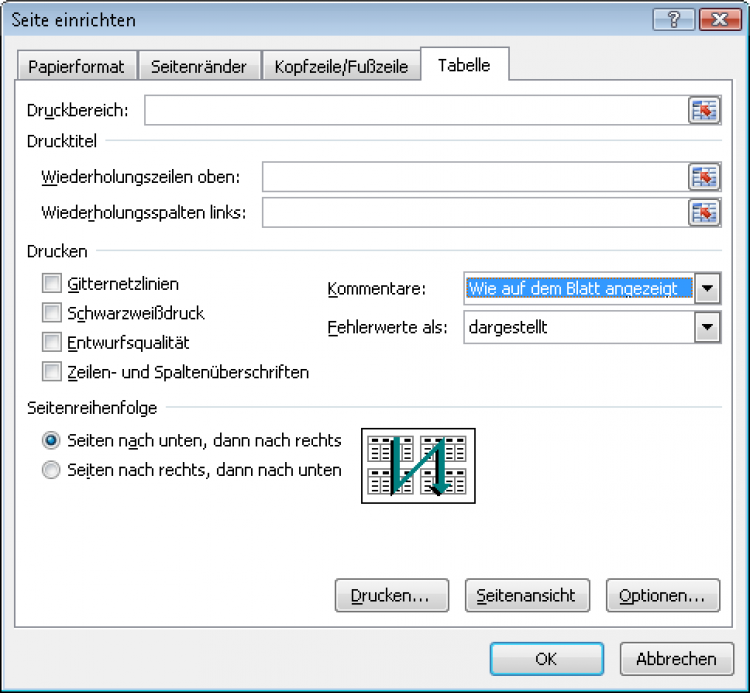This screenshot has height=693, width=750.
Task: Go to the Kopfzeile/Fußzeile tab
Action: pos(341,67)
